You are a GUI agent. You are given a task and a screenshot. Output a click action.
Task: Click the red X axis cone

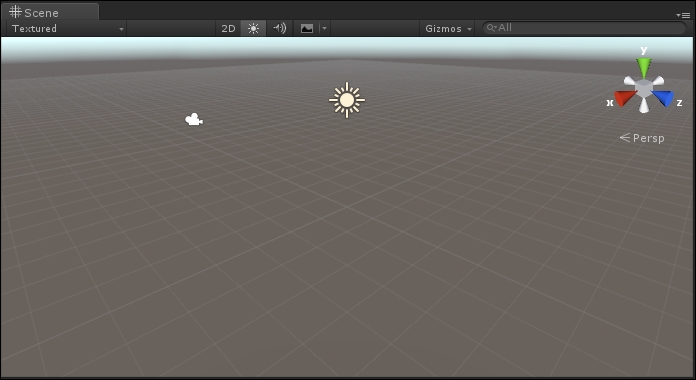pos(625,98)
